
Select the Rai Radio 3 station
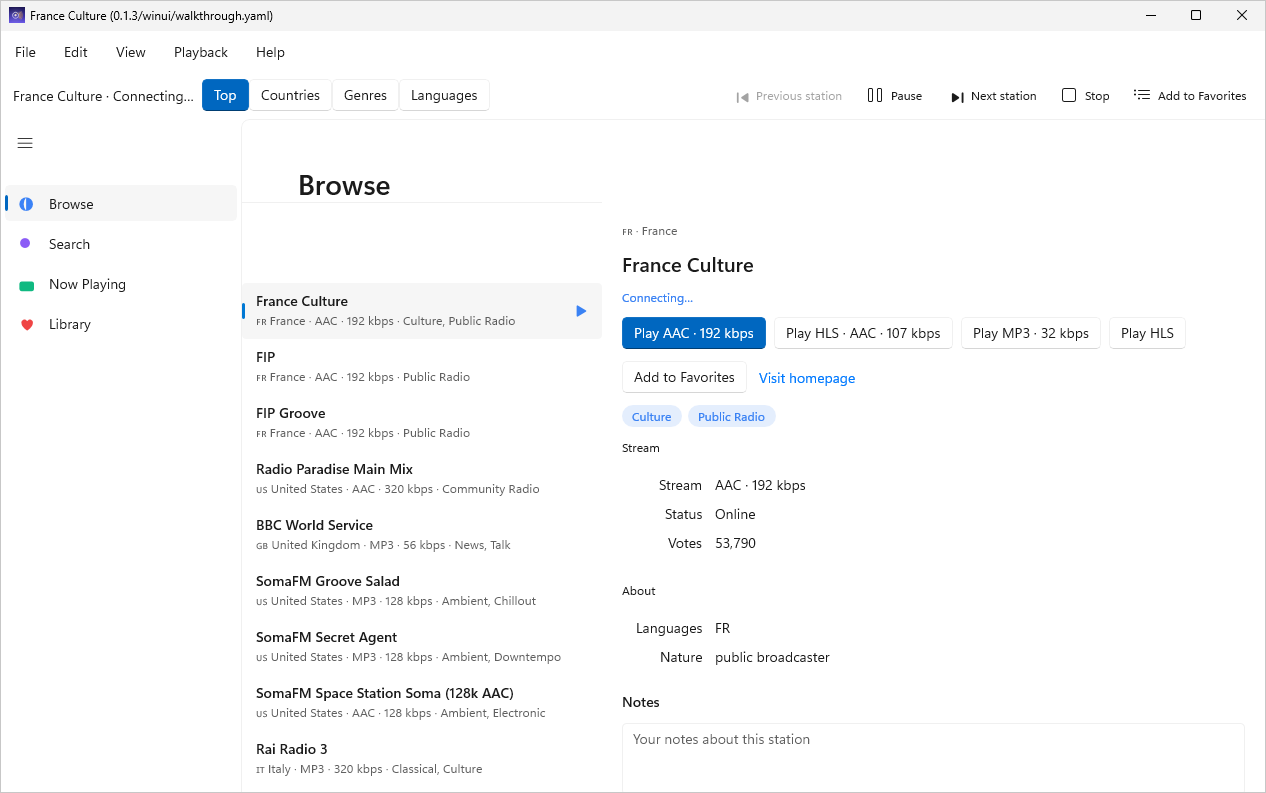(x=422, y=759)
